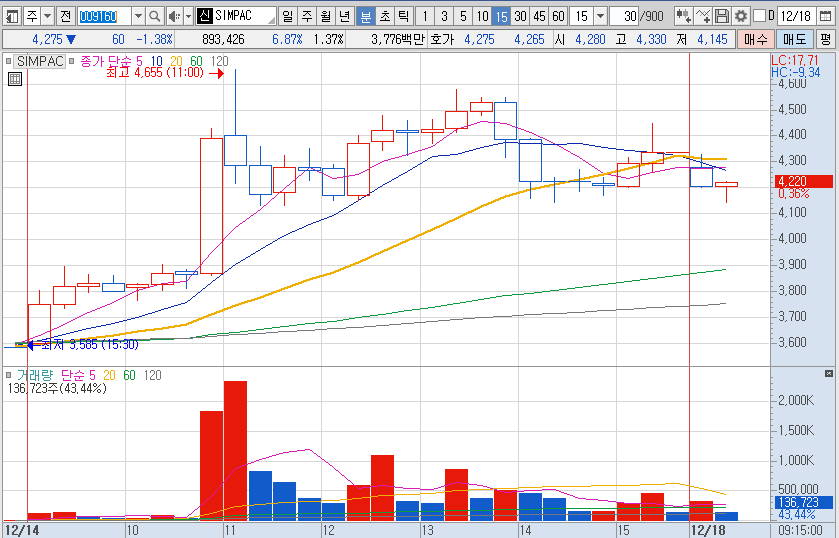839x538 pixels.
Task: Select 년 yearly chart period
Action: click(345, 16)
